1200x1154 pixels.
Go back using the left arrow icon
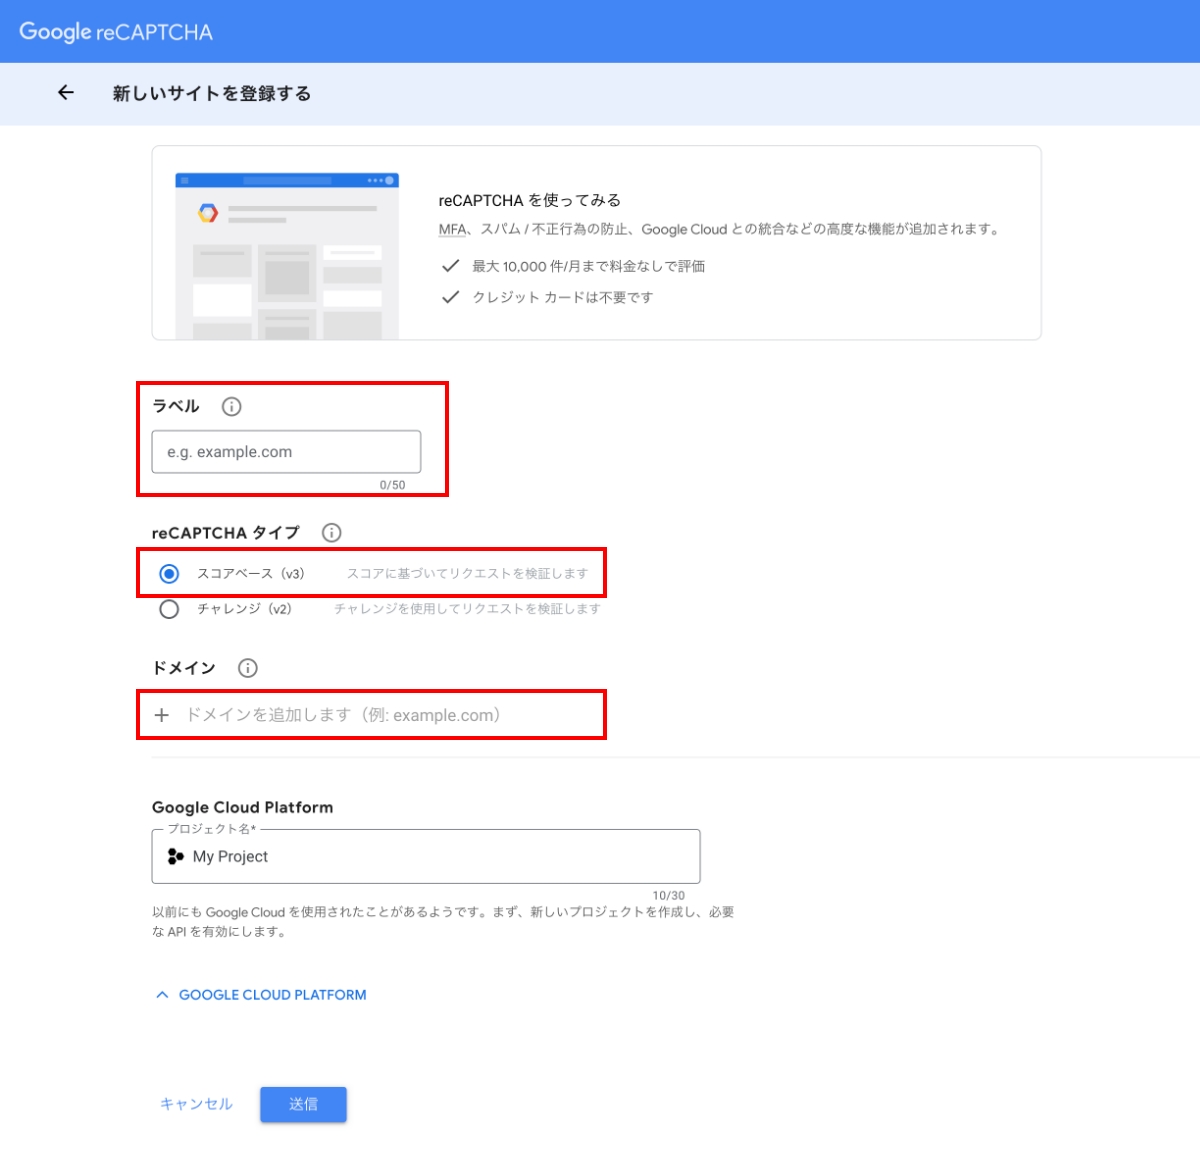pyautogui.click(x=66, y=93)
